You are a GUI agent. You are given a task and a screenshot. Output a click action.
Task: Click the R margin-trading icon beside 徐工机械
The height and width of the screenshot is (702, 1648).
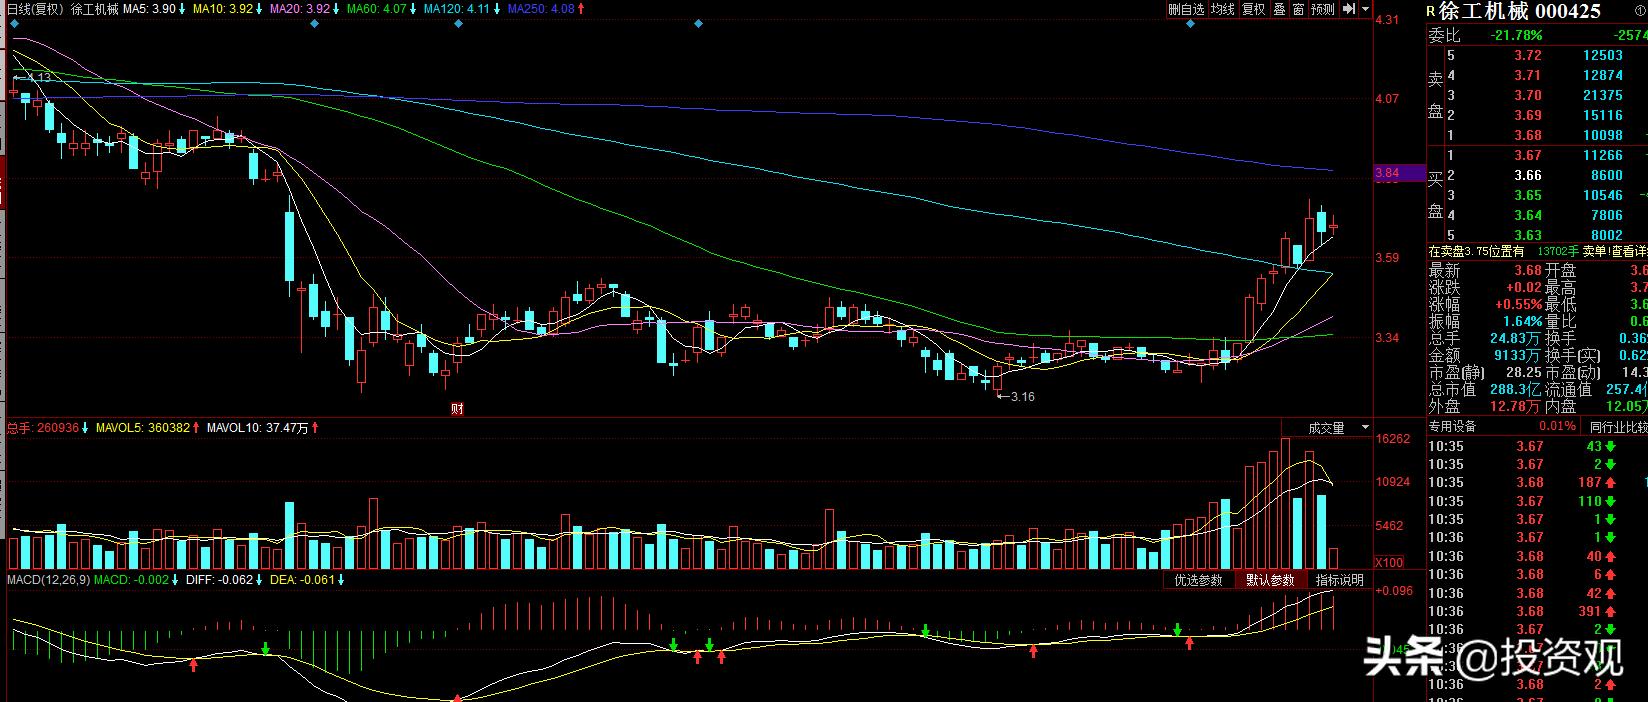[x=1431, y=12]
